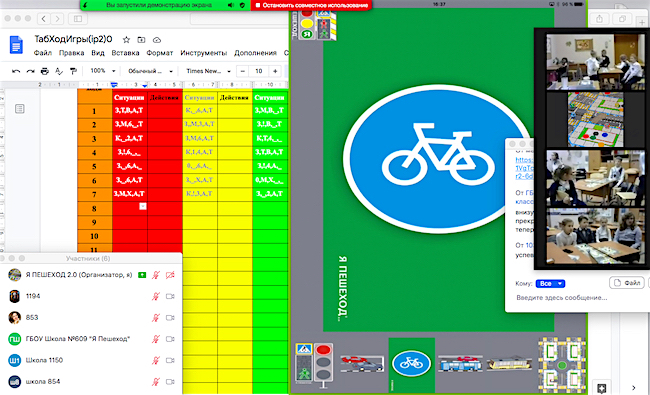Undo the last edit in Docs

click(x=16, y=71)
